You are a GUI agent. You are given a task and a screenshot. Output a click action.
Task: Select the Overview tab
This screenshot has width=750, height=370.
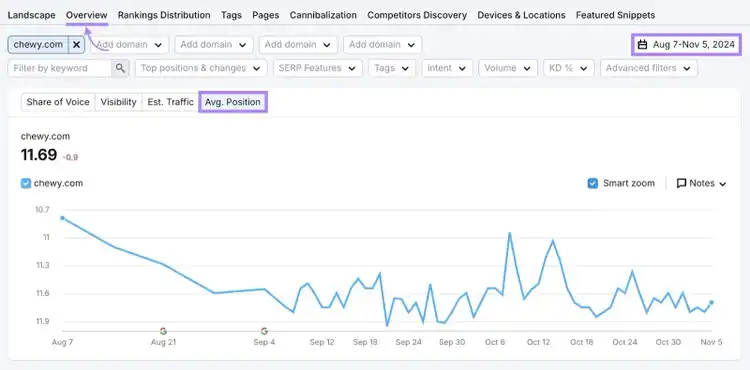coord(87,15)
